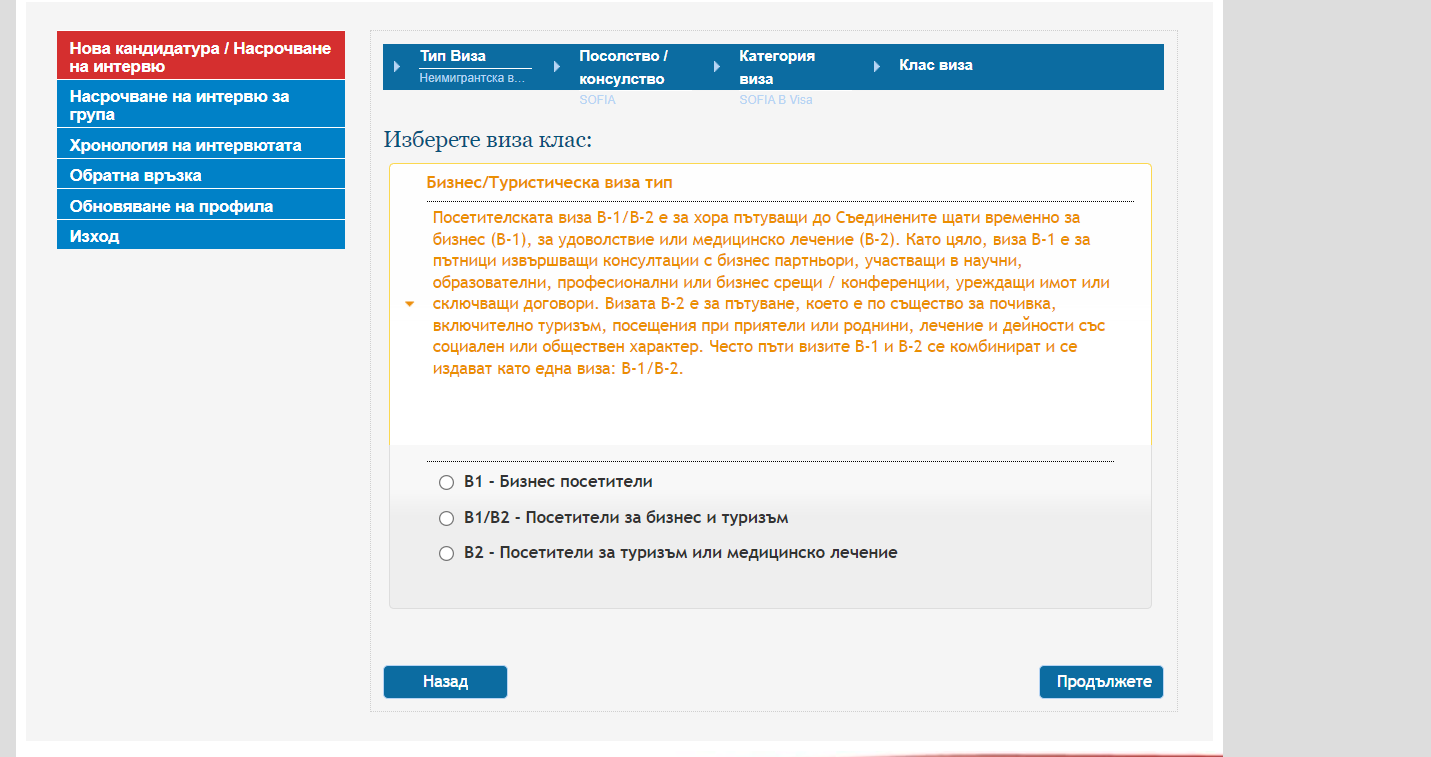Select the B1 - Бизнес посетители radio button
Image resolution: width=1431 pixels, height=757 pixels.
point(447,483)
